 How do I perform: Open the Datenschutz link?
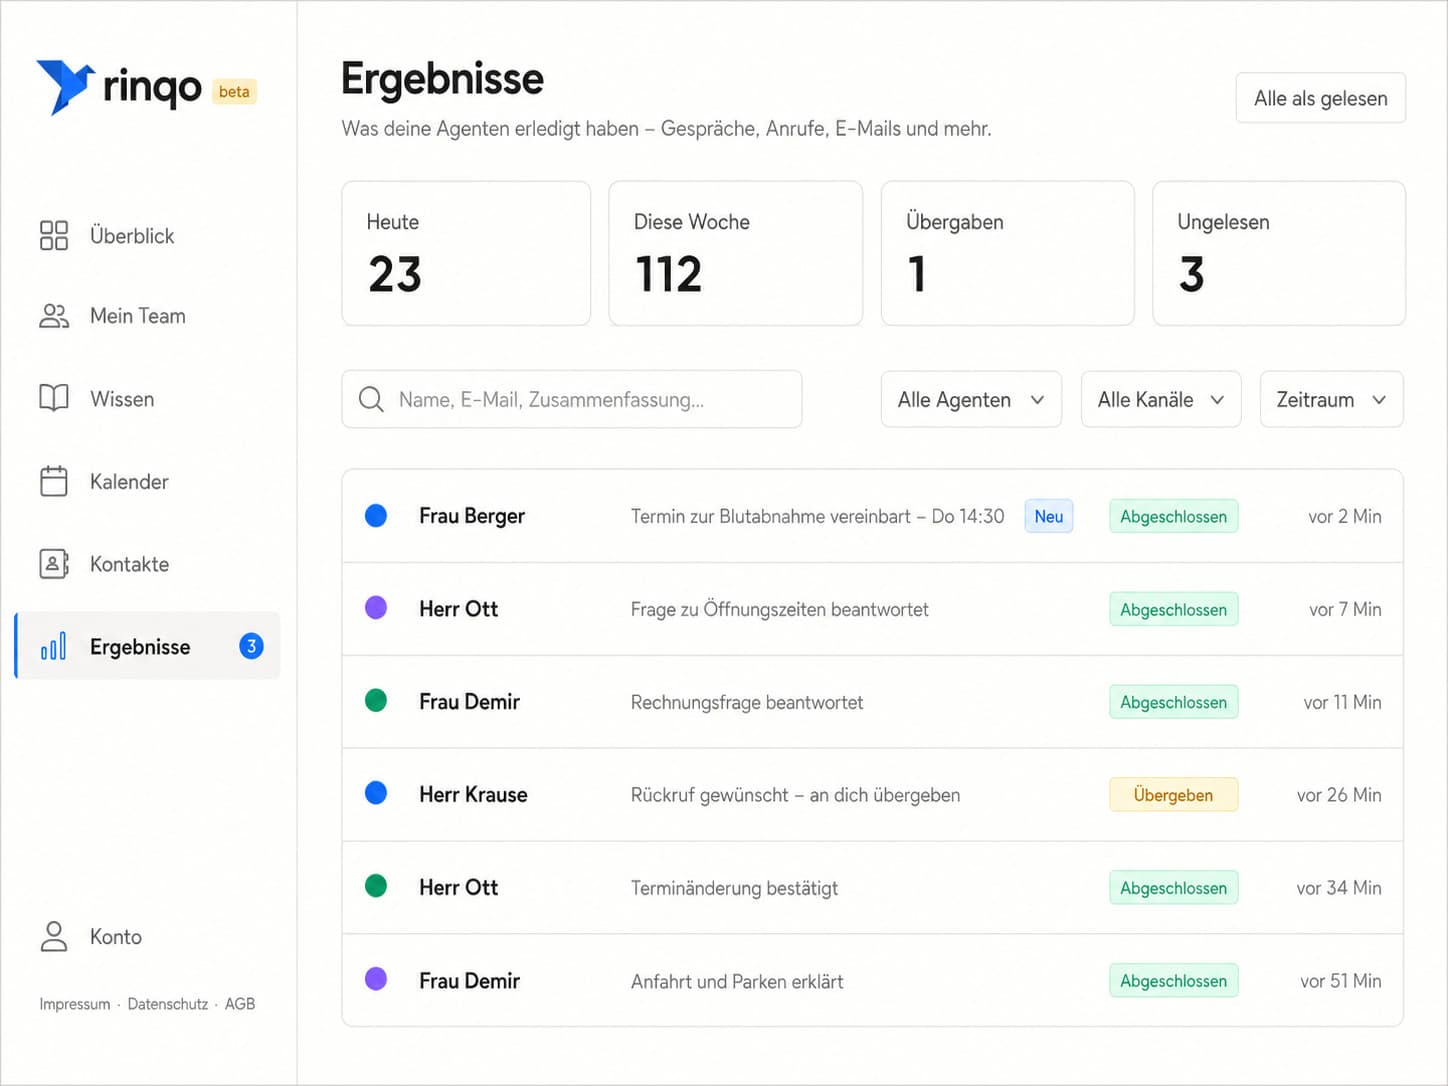(168, 1004)
